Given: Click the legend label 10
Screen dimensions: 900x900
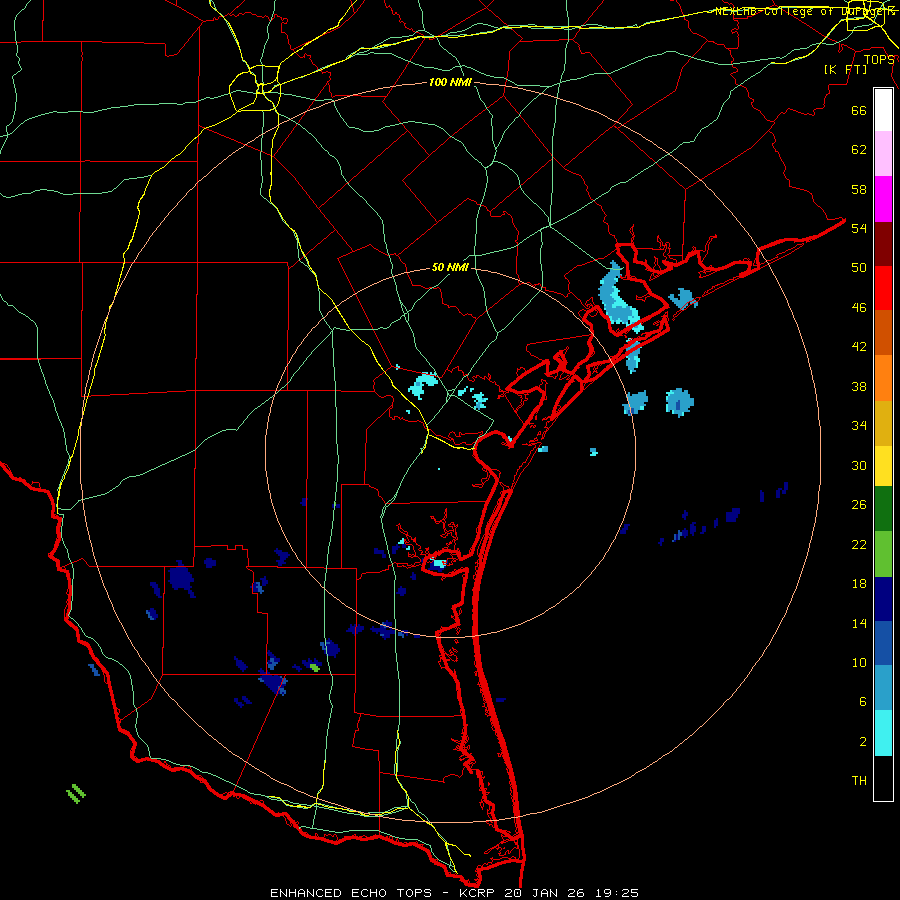Looking at the screenshot, I should pyautogui.click(x=859, y=662).
